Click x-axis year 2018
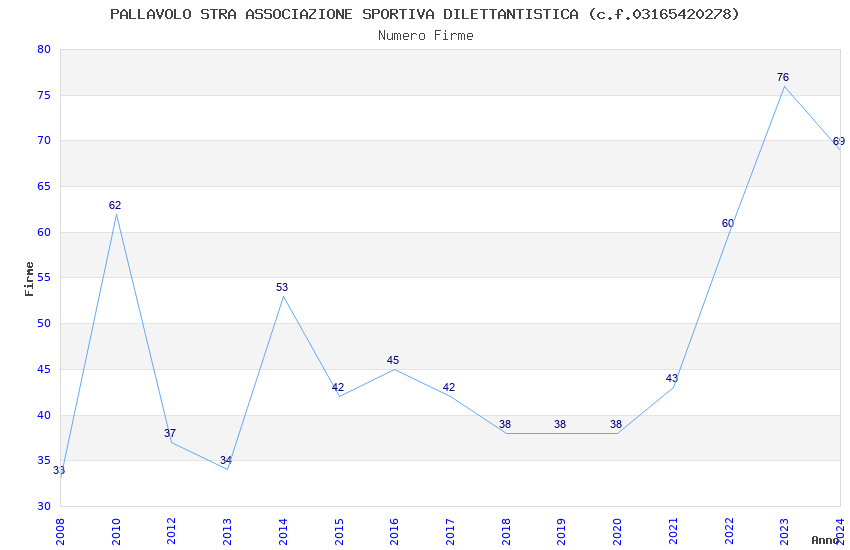850x550 pixels. point(506,532)
